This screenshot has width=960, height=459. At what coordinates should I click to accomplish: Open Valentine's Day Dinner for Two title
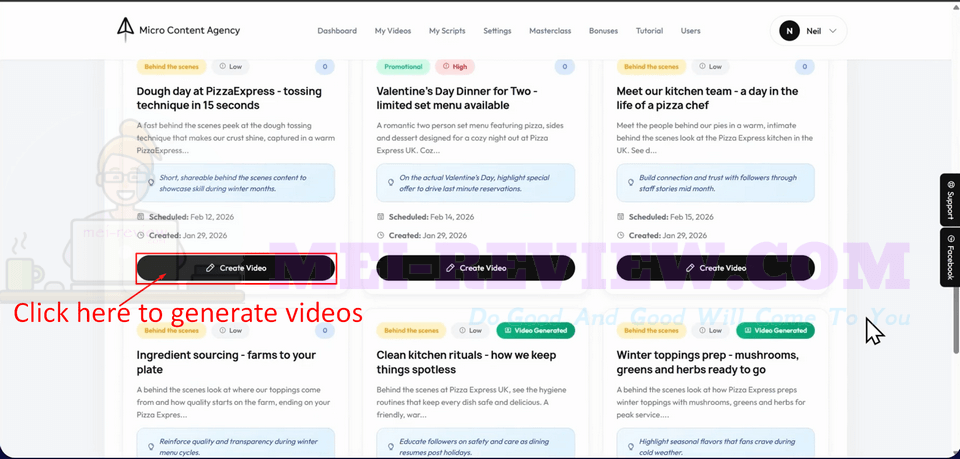click(457, 98)
